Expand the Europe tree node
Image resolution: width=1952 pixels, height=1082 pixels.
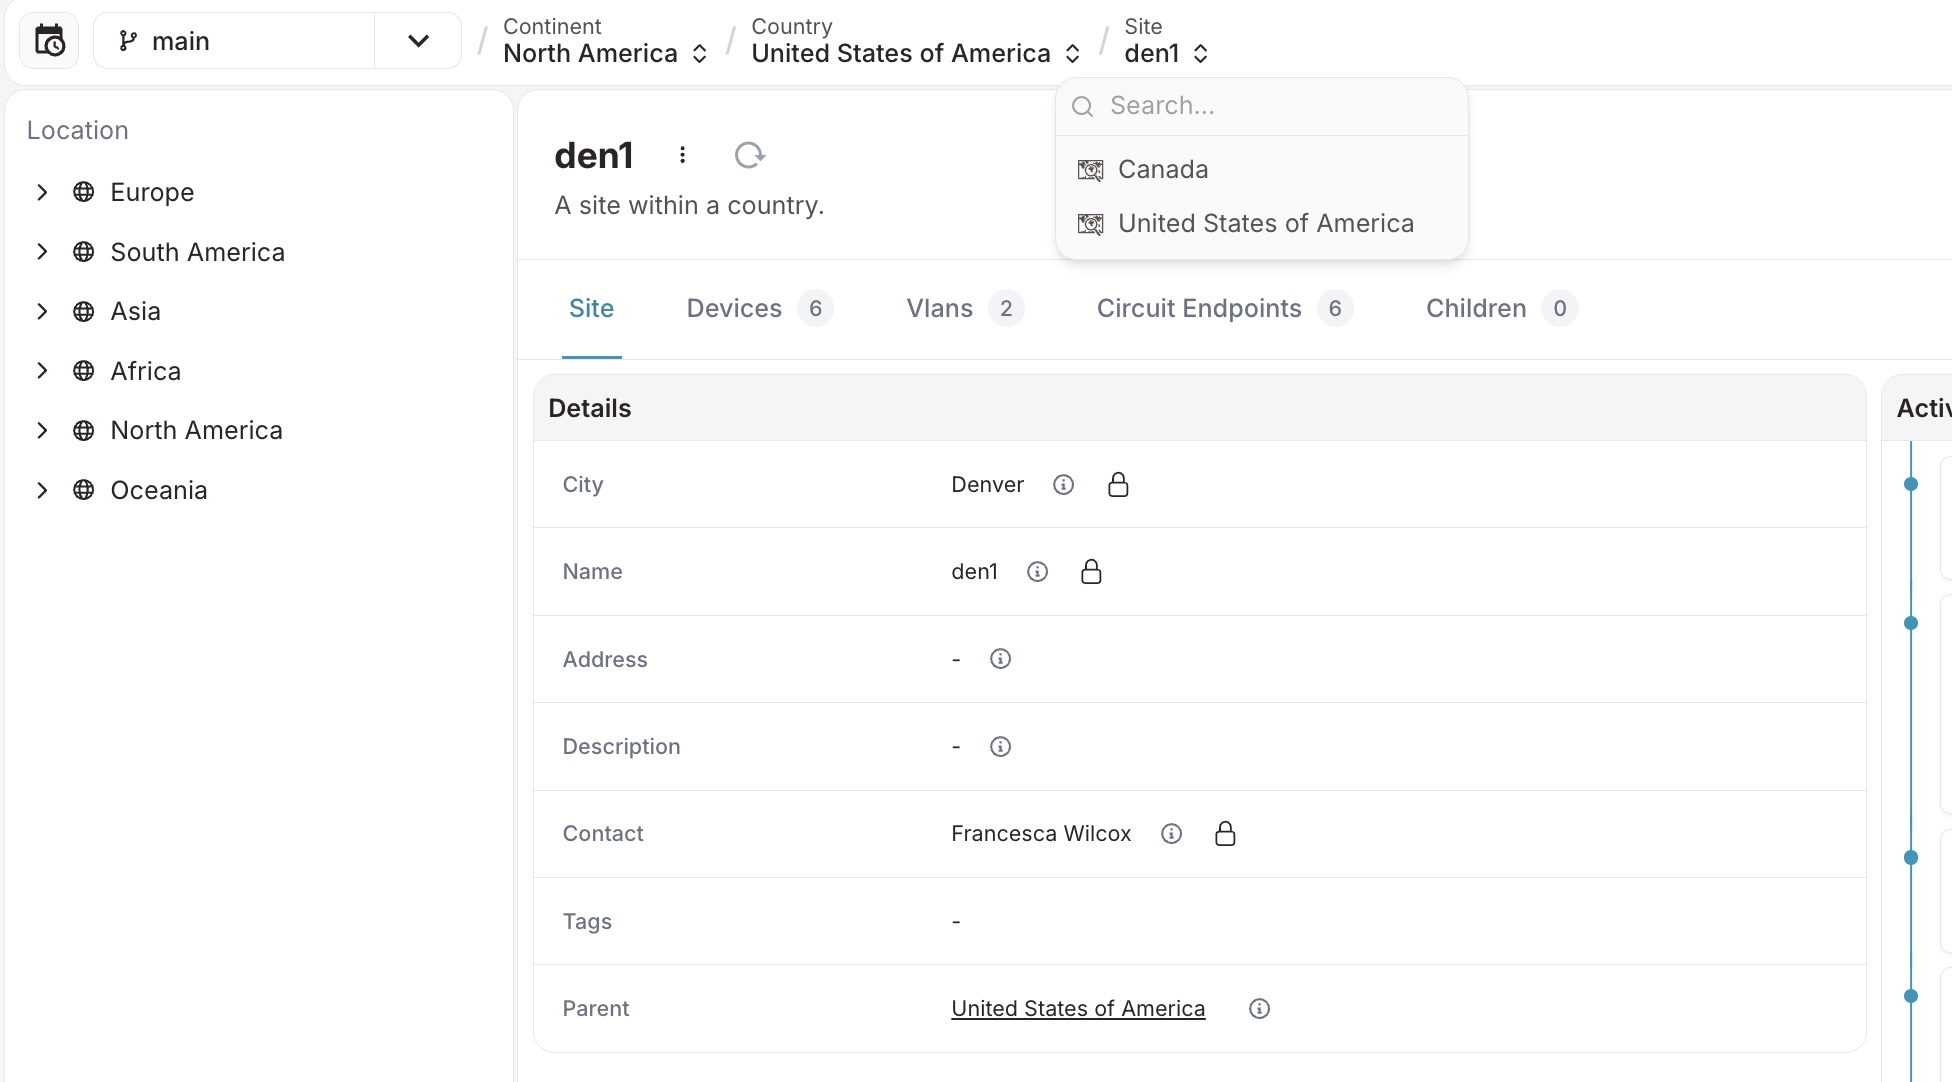tap(42, 192)
